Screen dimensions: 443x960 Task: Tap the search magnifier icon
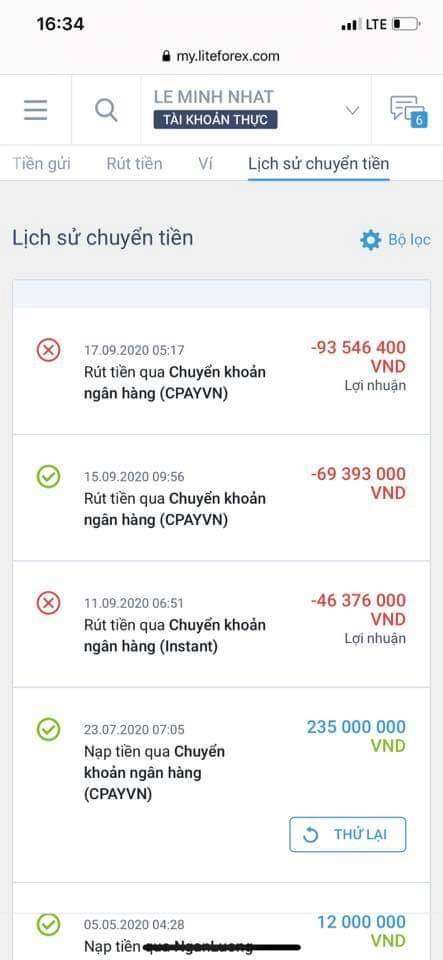tap(106, 110)
